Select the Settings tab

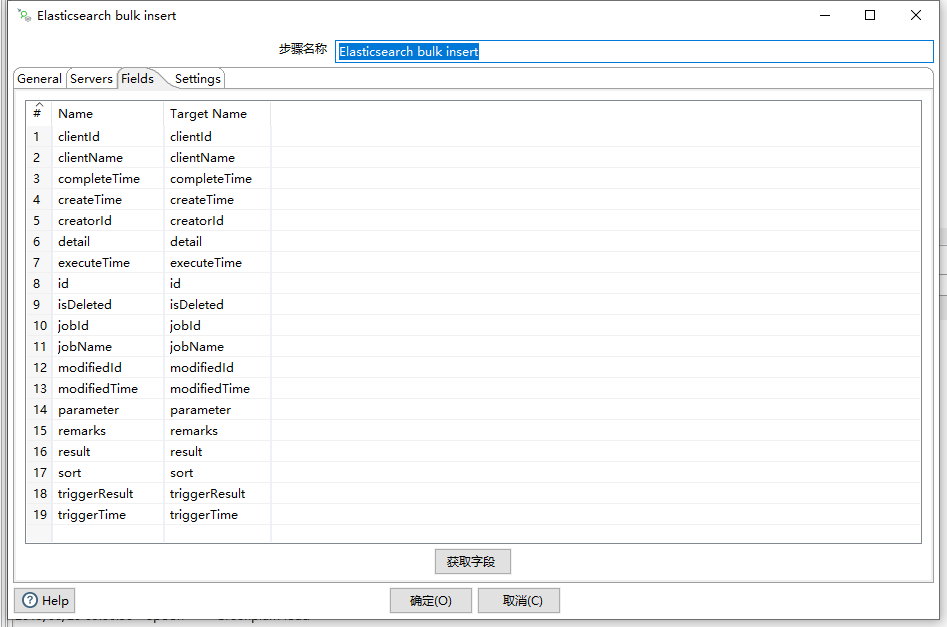[x=197, y=78]
